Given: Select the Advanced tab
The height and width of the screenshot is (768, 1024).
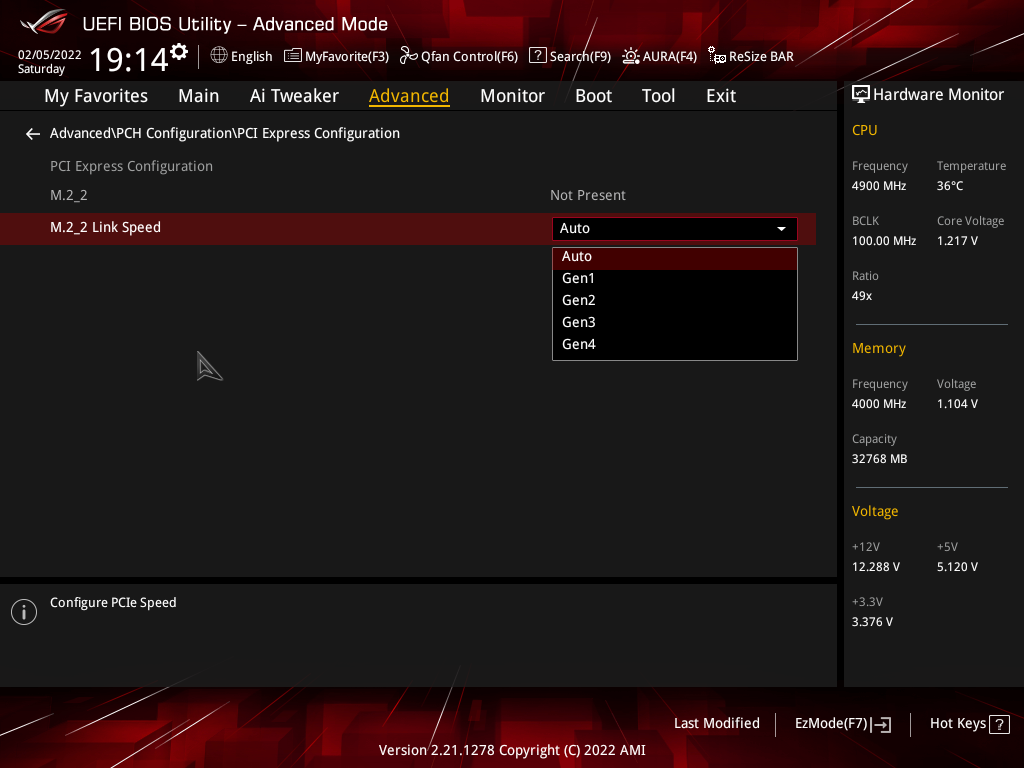Looking at the screenshot, I should 409,96.
